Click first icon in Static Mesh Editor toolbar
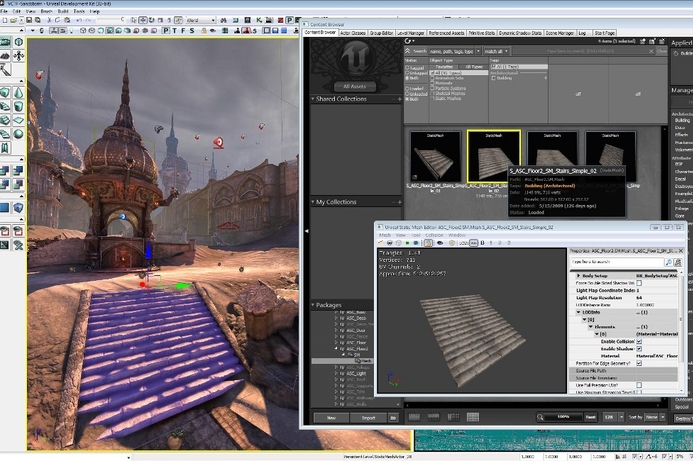Screen dimensions: 693x461 coord(381,243)
